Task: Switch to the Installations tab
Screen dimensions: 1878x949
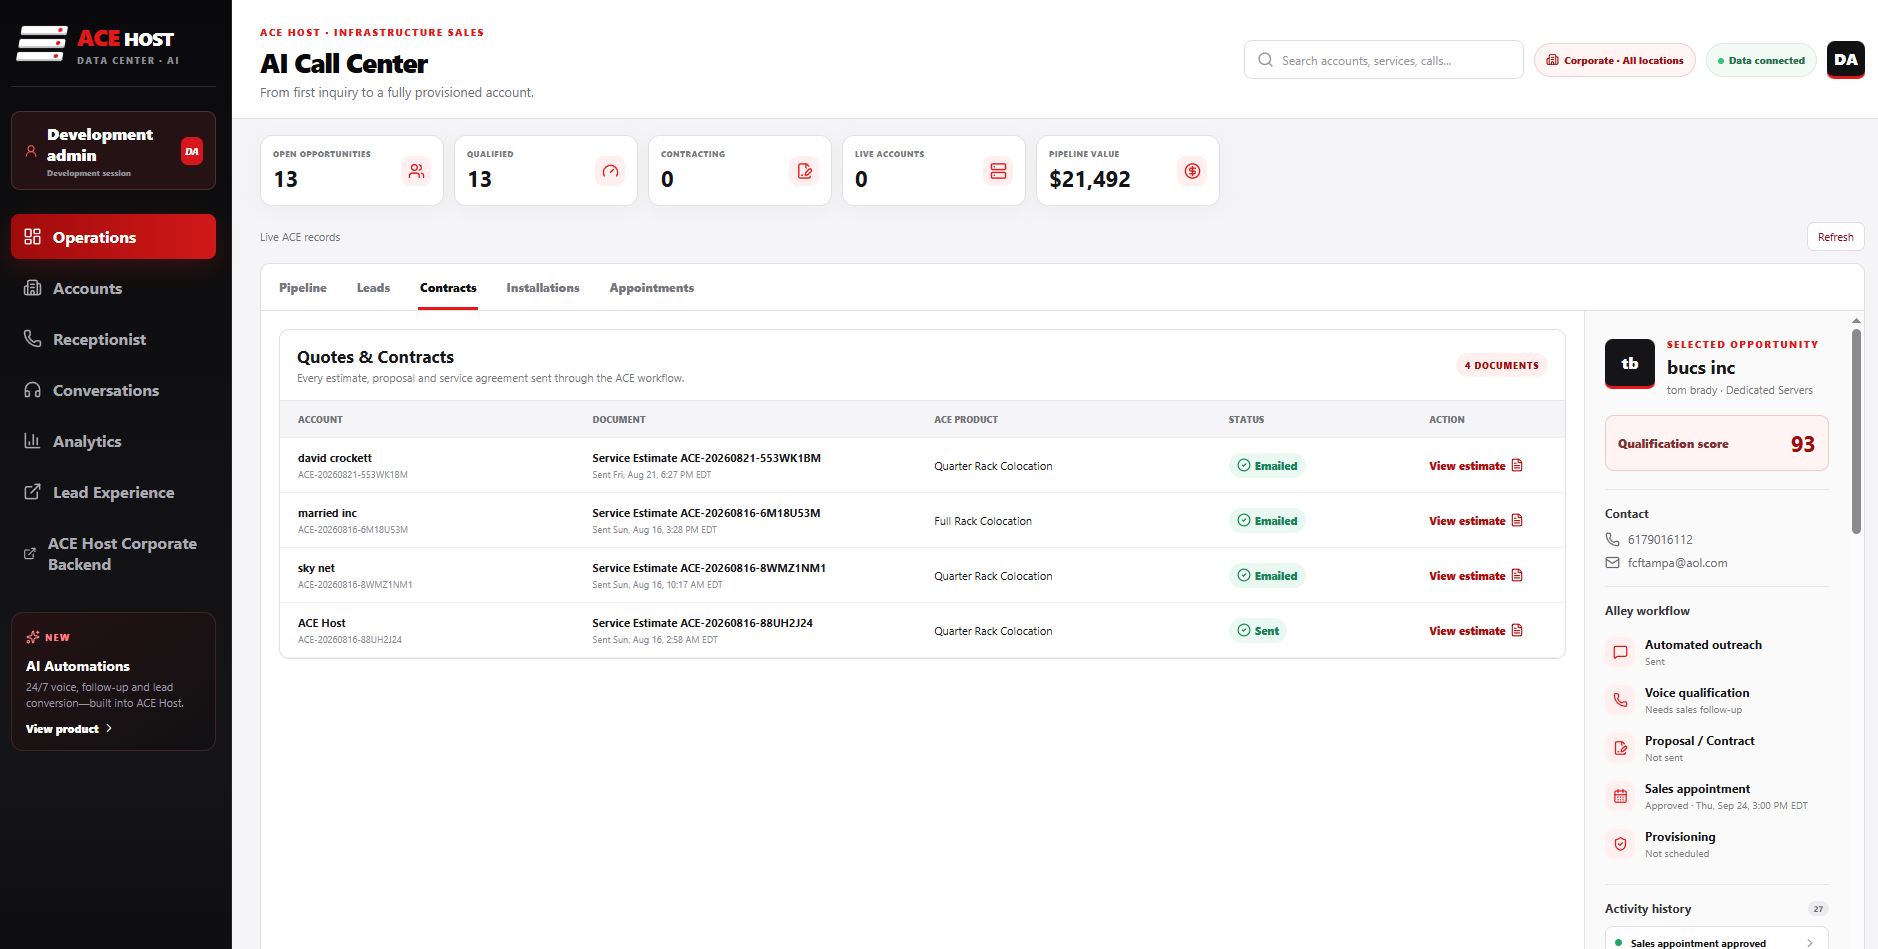Action: pyautogui.click(x=543, y=288)
